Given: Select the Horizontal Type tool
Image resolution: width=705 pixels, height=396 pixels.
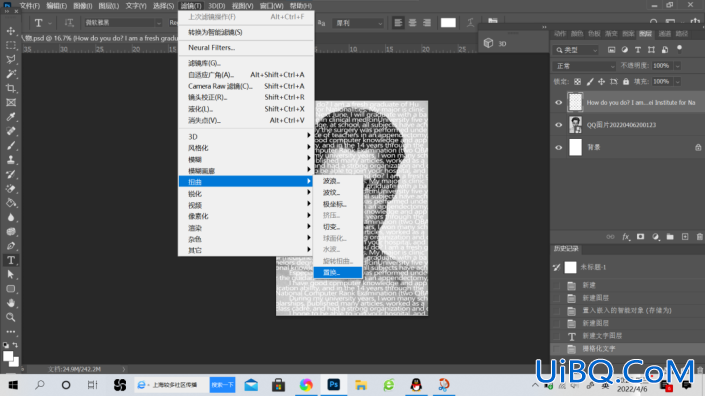Looking at the screenshot, I should (11, 260).
